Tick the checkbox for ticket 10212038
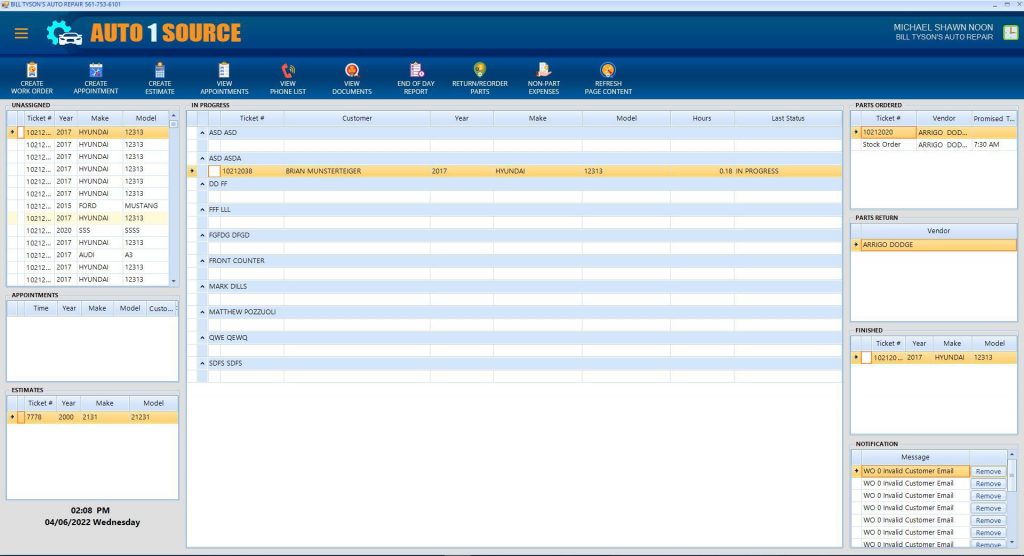The width and height of the screenshot is (1024, 556). [214, 171]
